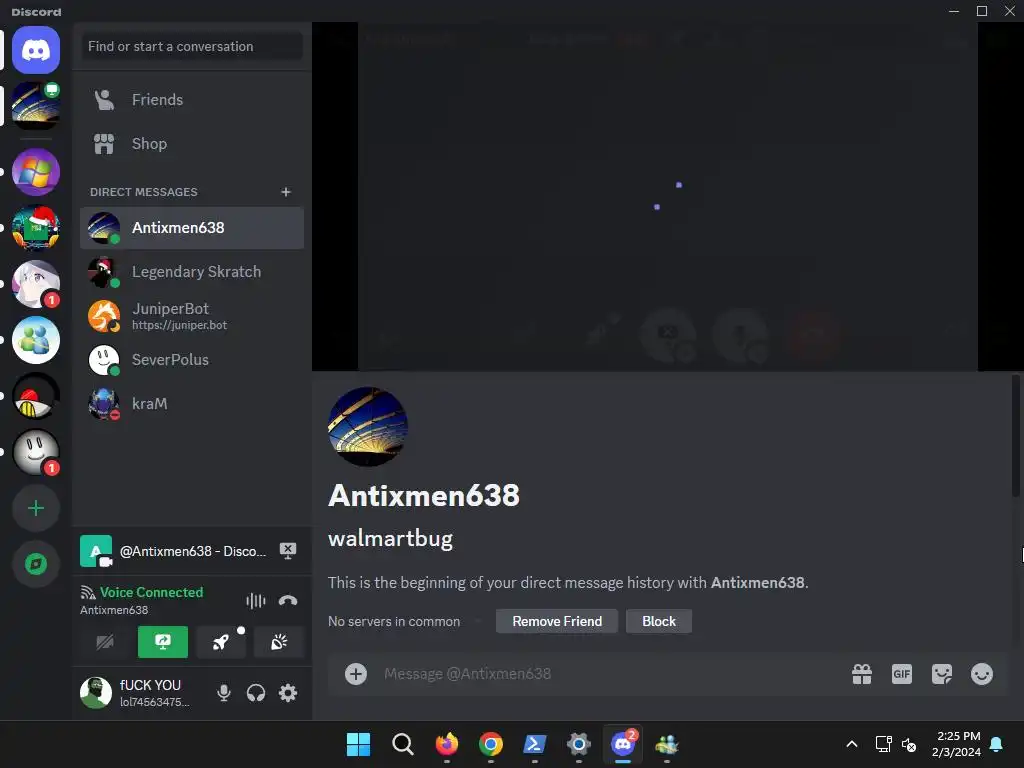Open Explore Discoverable Servers compass icon
Viewport: 1024px width, 768px height.
coord(36,564)
